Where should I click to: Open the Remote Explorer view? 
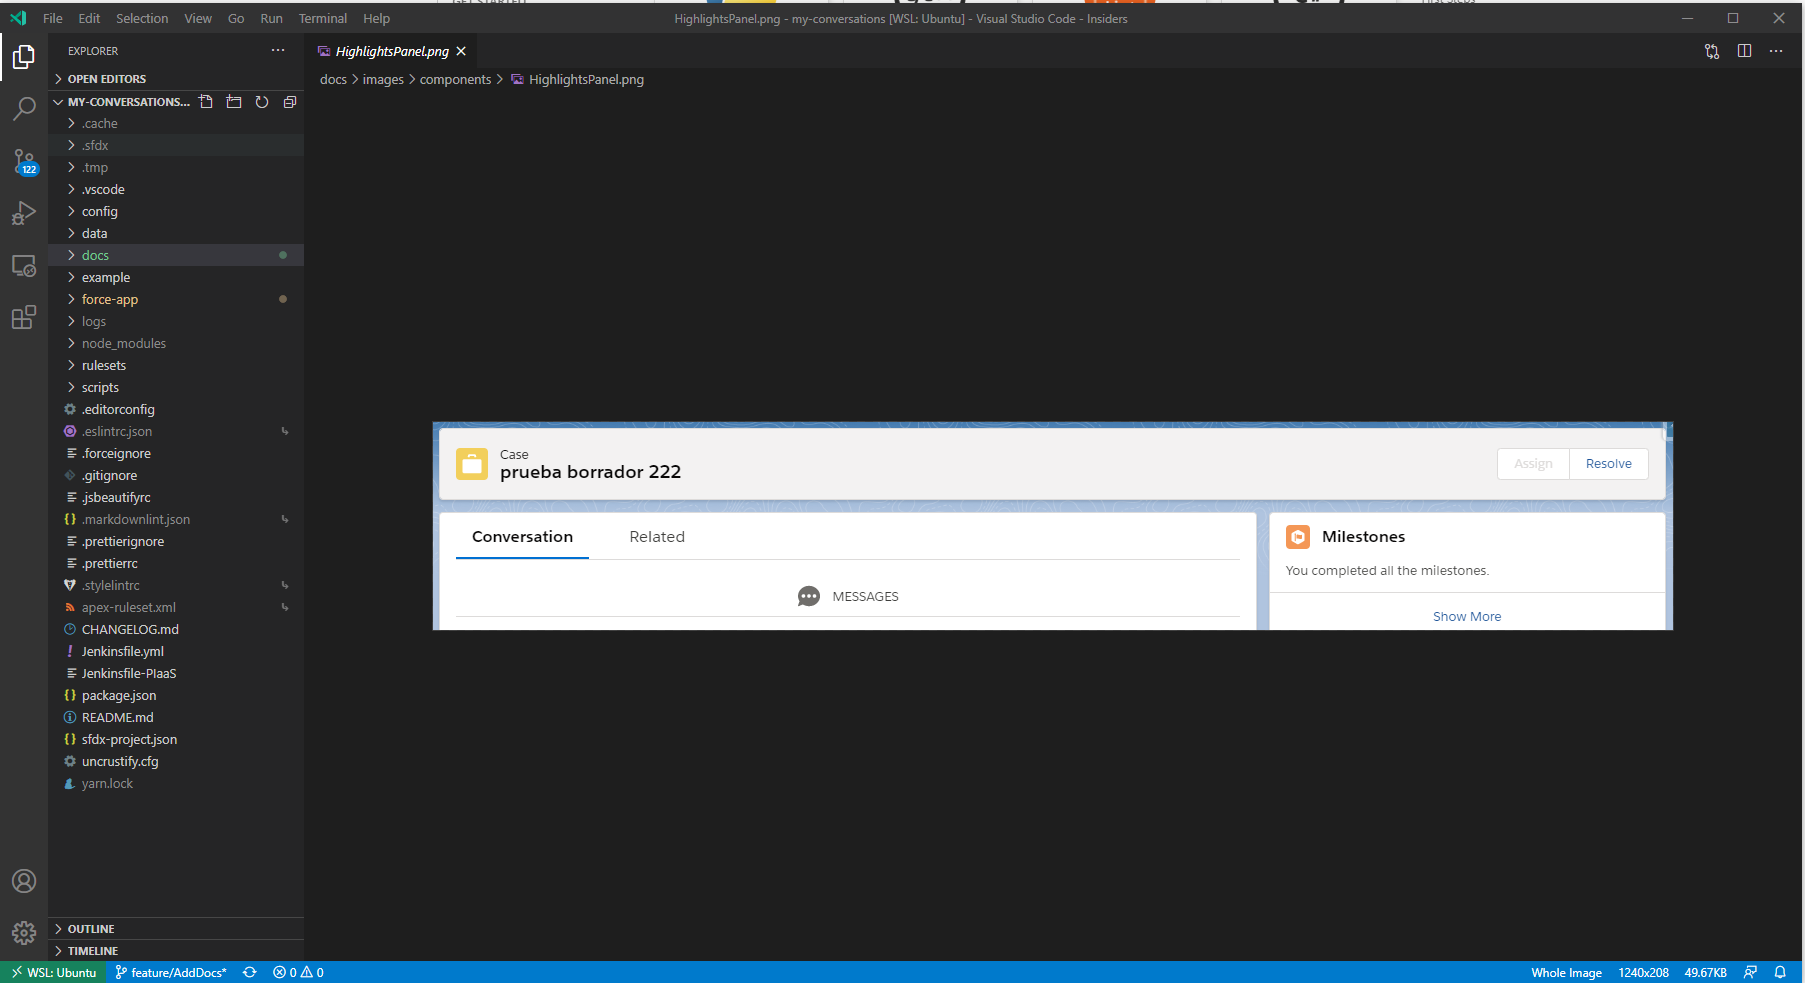(24, 265)
